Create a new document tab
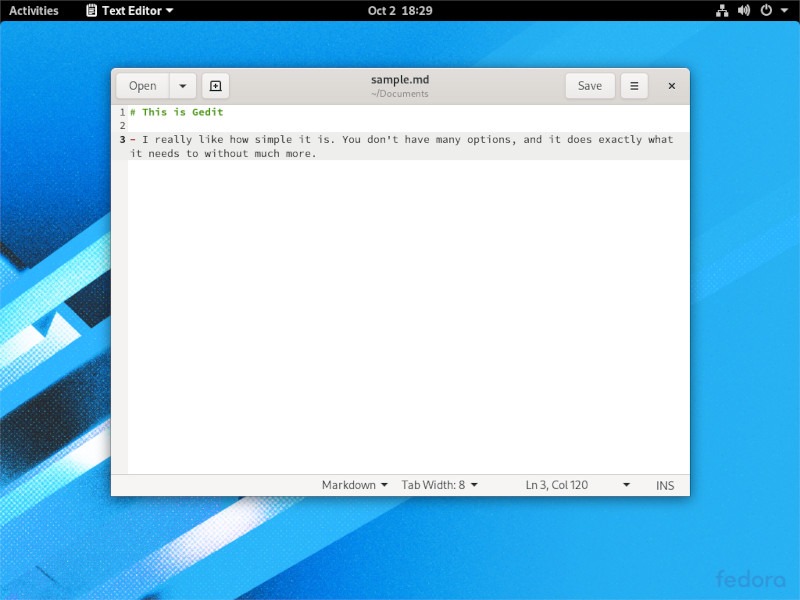 click(x=214, y=86)
